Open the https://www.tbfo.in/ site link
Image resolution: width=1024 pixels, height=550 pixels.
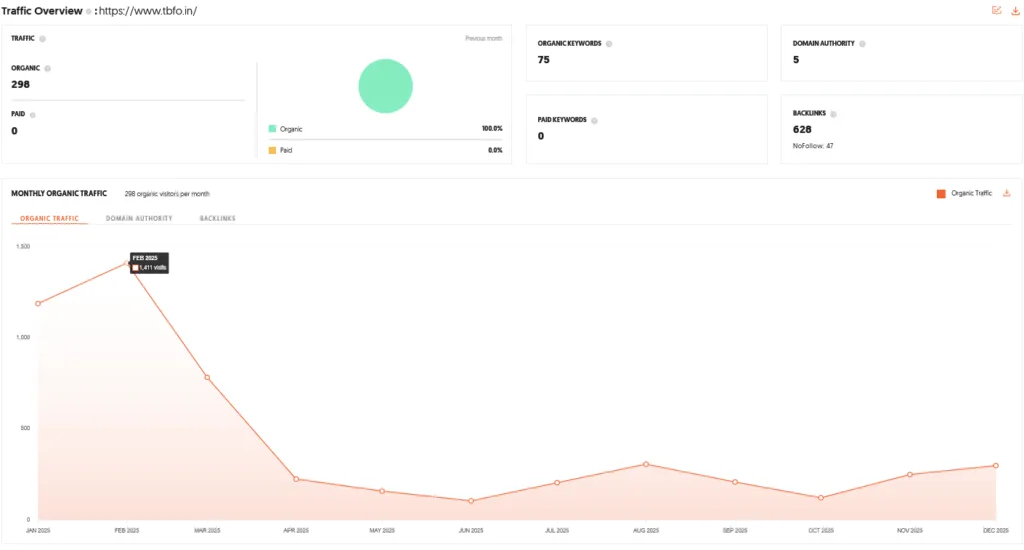(148, 11)
